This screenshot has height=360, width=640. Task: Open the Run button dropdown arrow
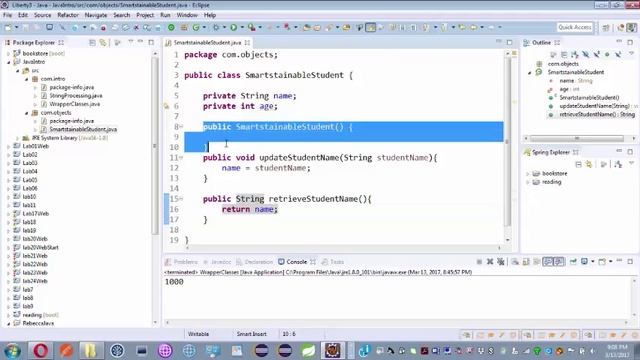[242, 27]
